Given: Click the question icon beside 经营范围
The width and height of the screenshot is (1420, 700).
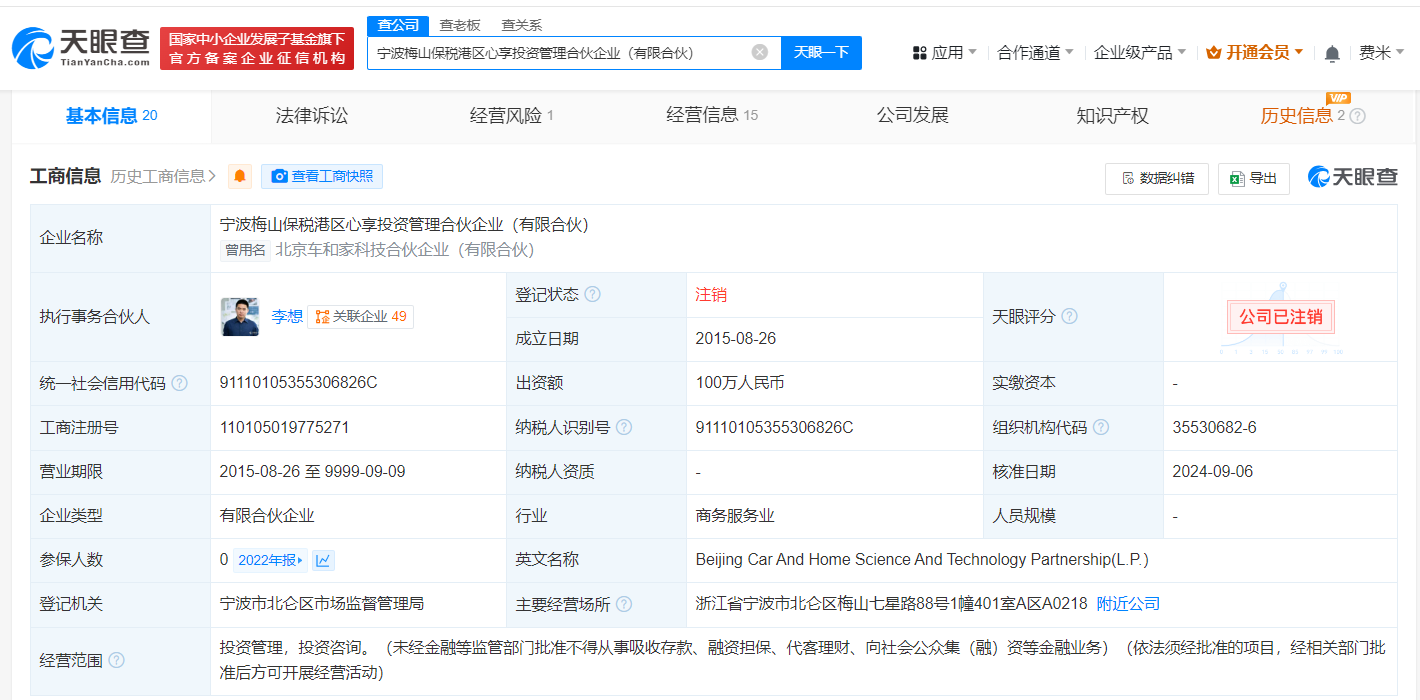Looking at the screenshot, I should [117, 660].
